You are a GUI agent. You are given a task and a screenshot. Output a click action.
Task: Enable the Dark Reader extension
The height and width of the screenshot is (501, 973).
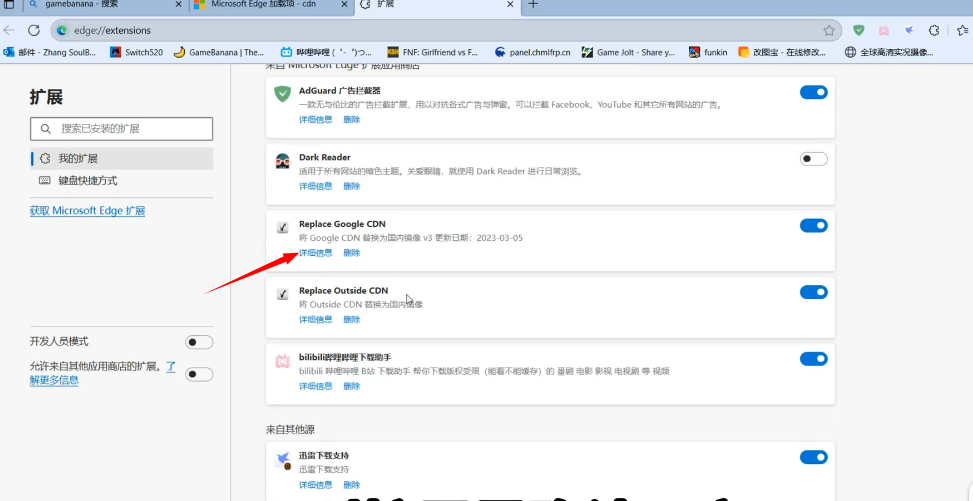point(814,159)
